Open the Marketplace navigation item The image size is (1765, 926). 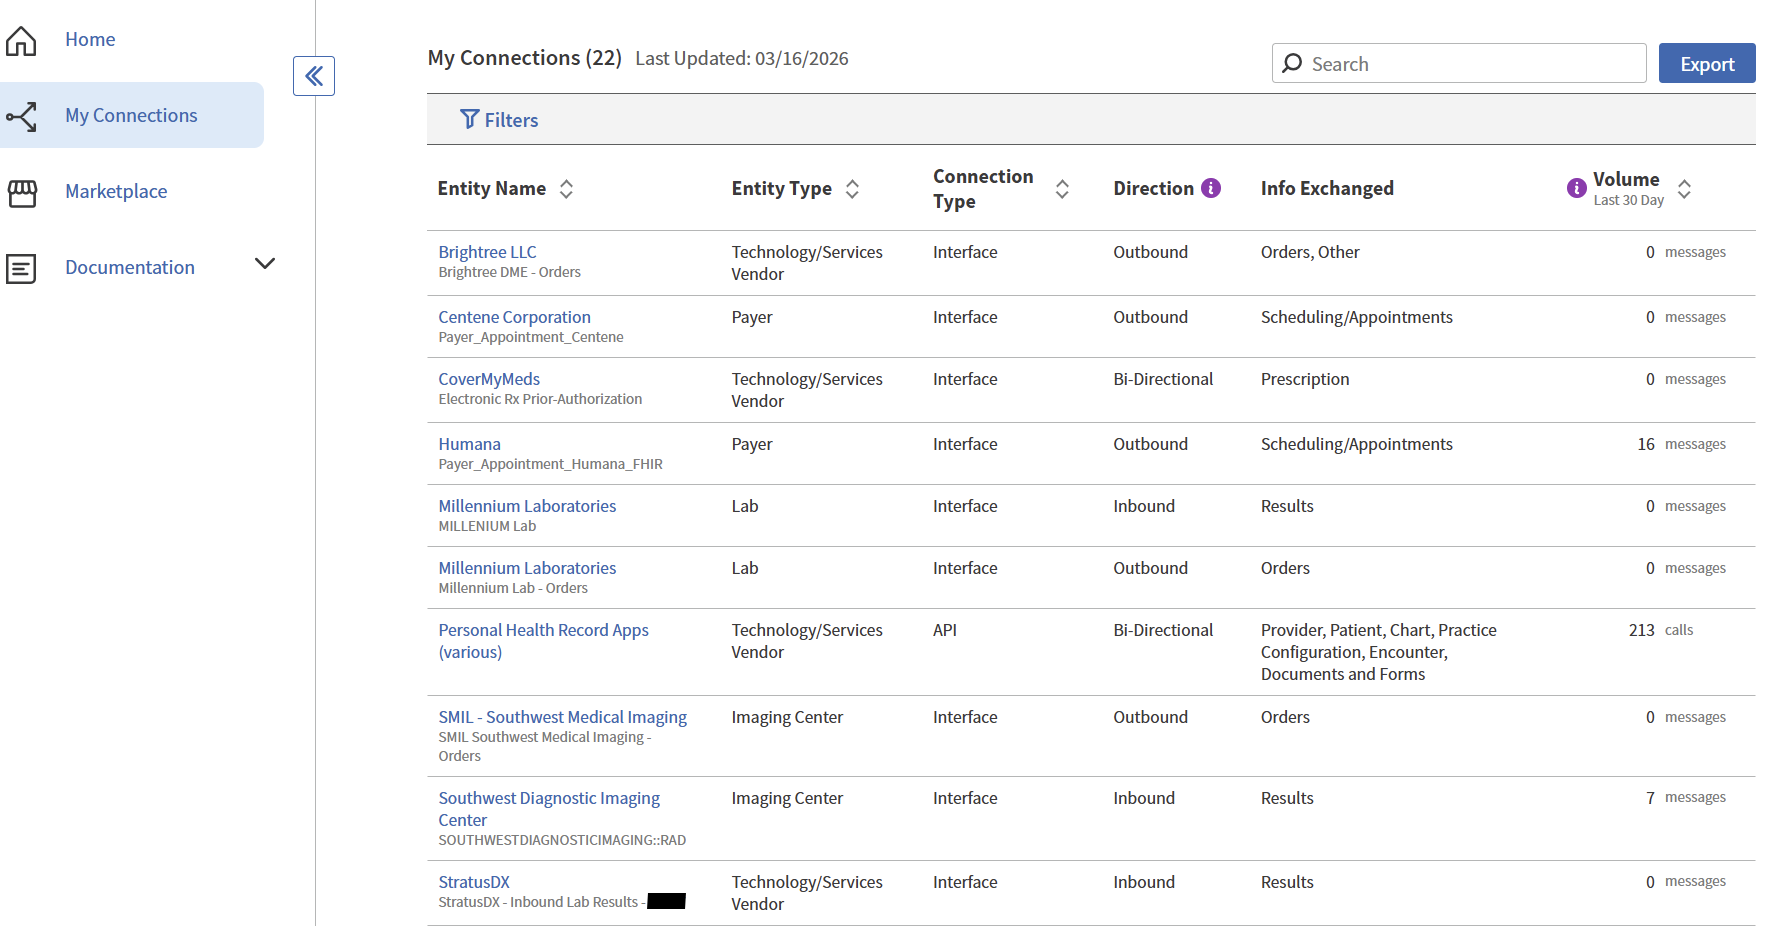[x=116, y=191]
